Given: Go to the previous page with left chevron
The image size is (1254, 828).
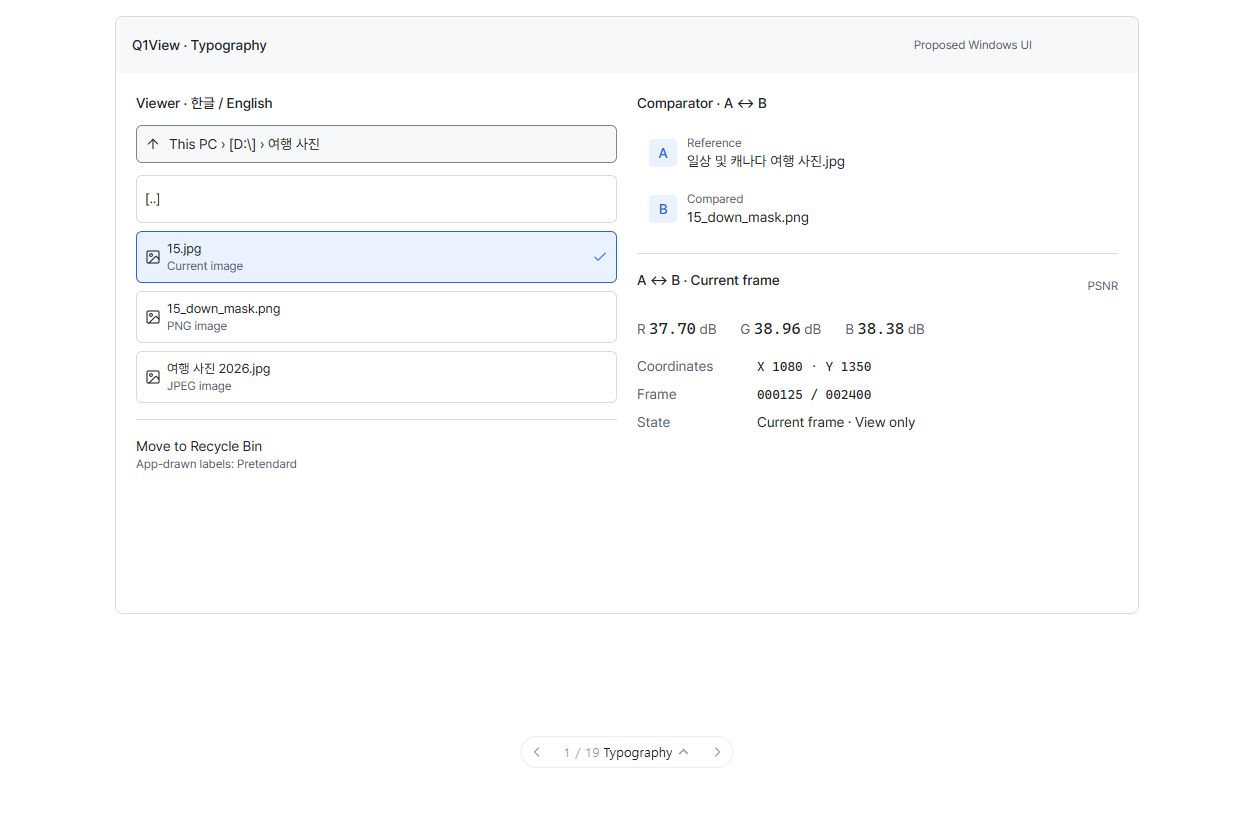Looking at the screenshot, I should [x=537, y=752].
